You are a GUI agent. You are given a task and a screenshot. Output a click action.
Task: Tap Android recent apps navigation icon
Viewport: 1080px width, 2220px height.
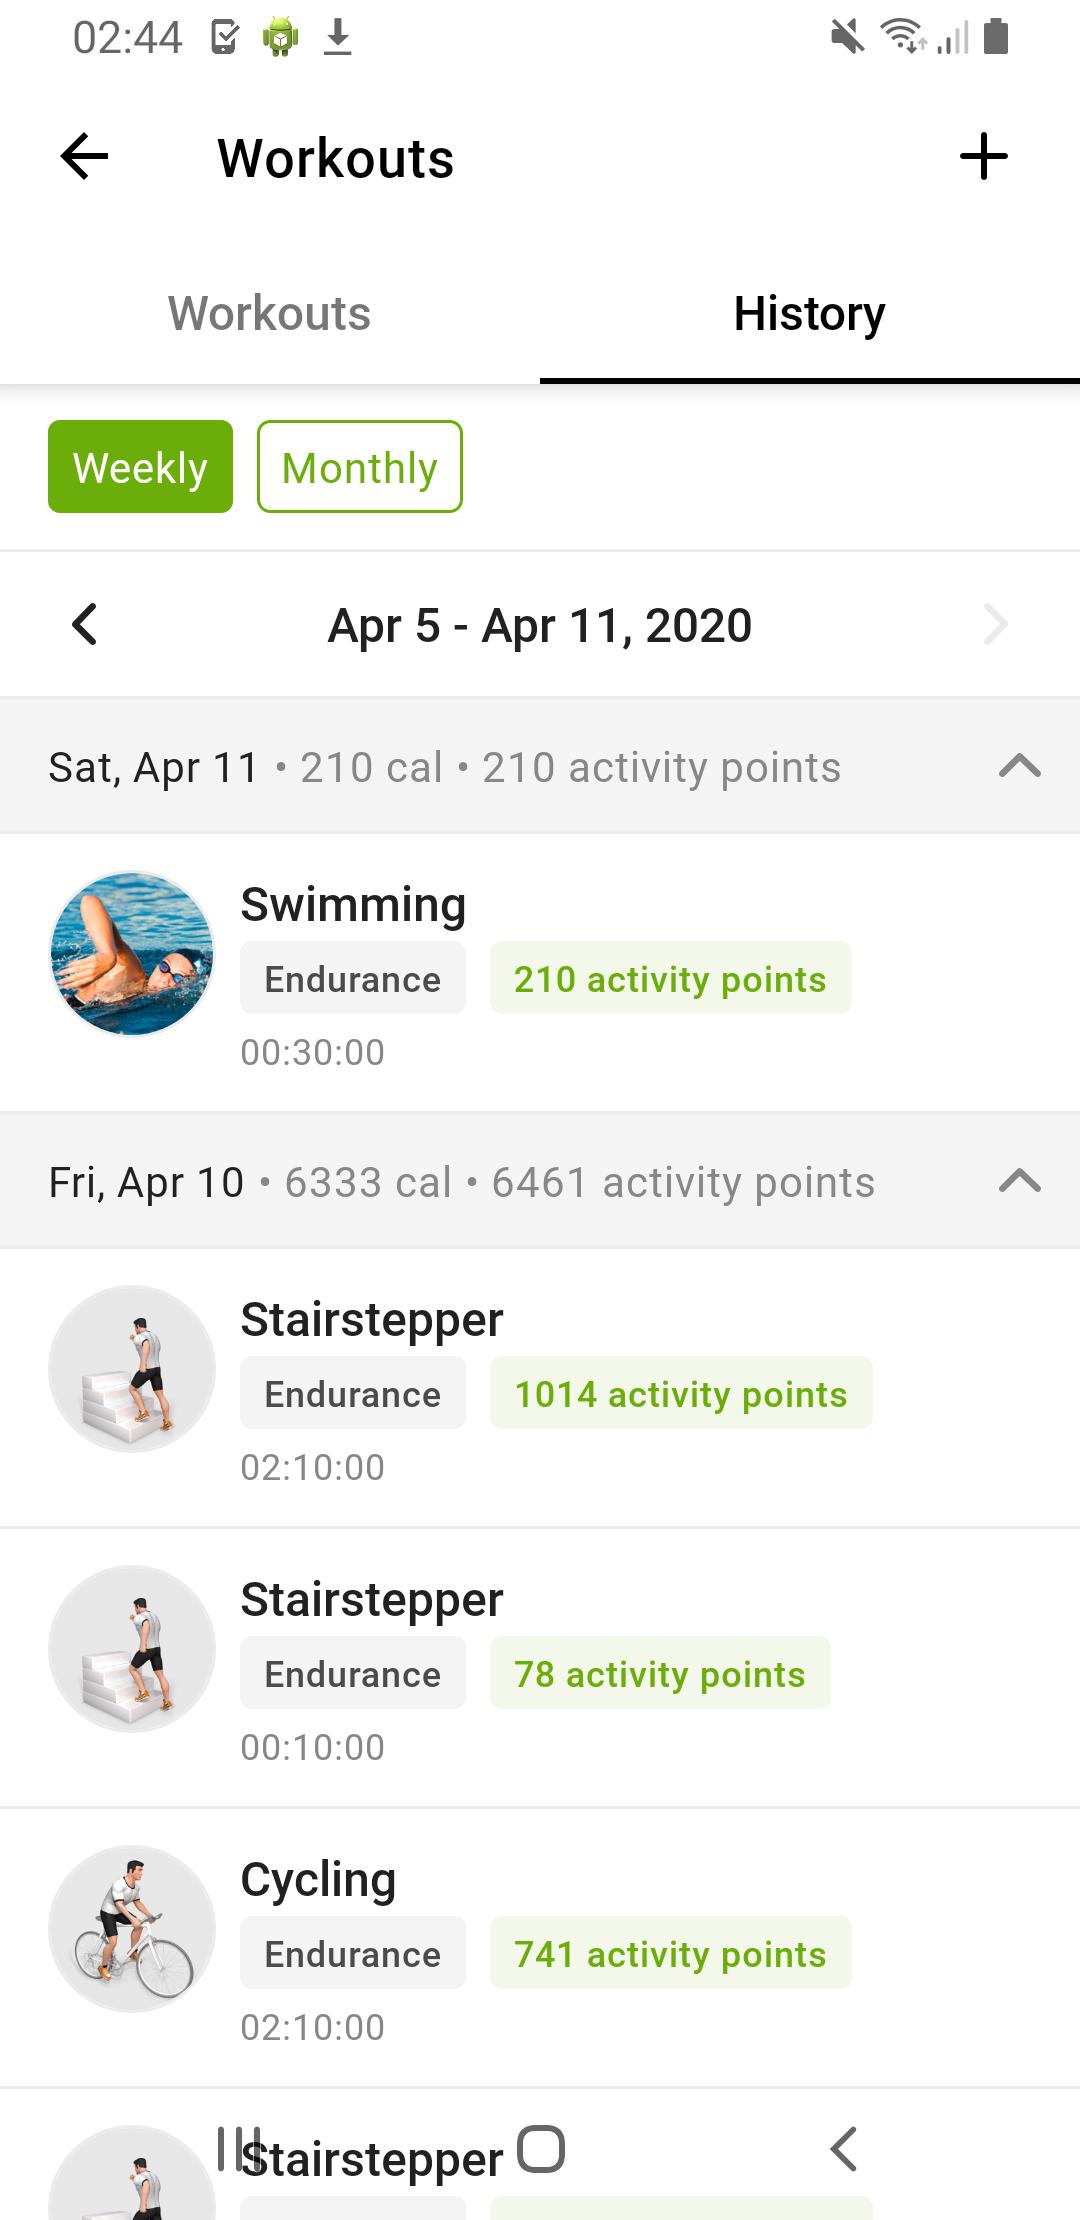239,2149
